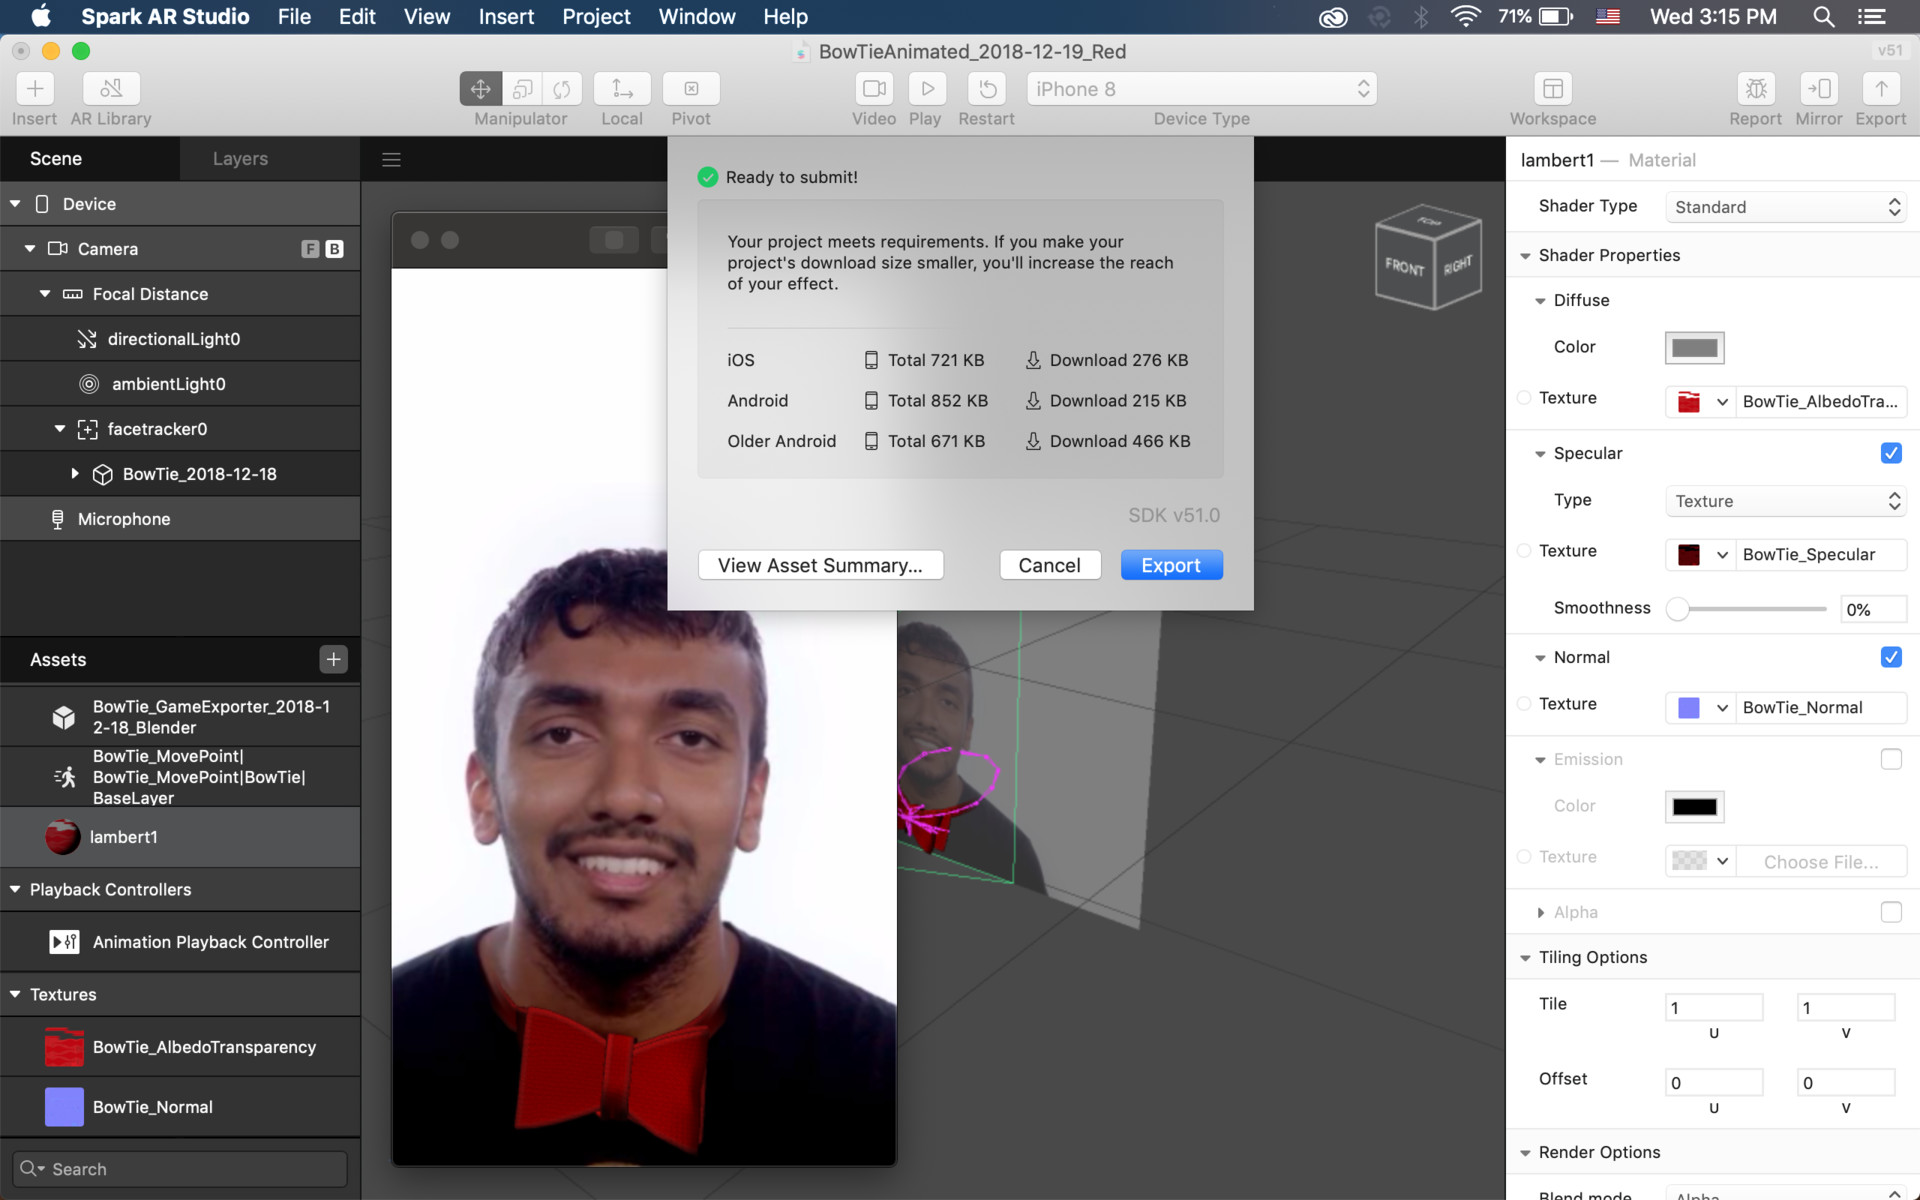Enable the Emission checkbox

coord(1891,759)
